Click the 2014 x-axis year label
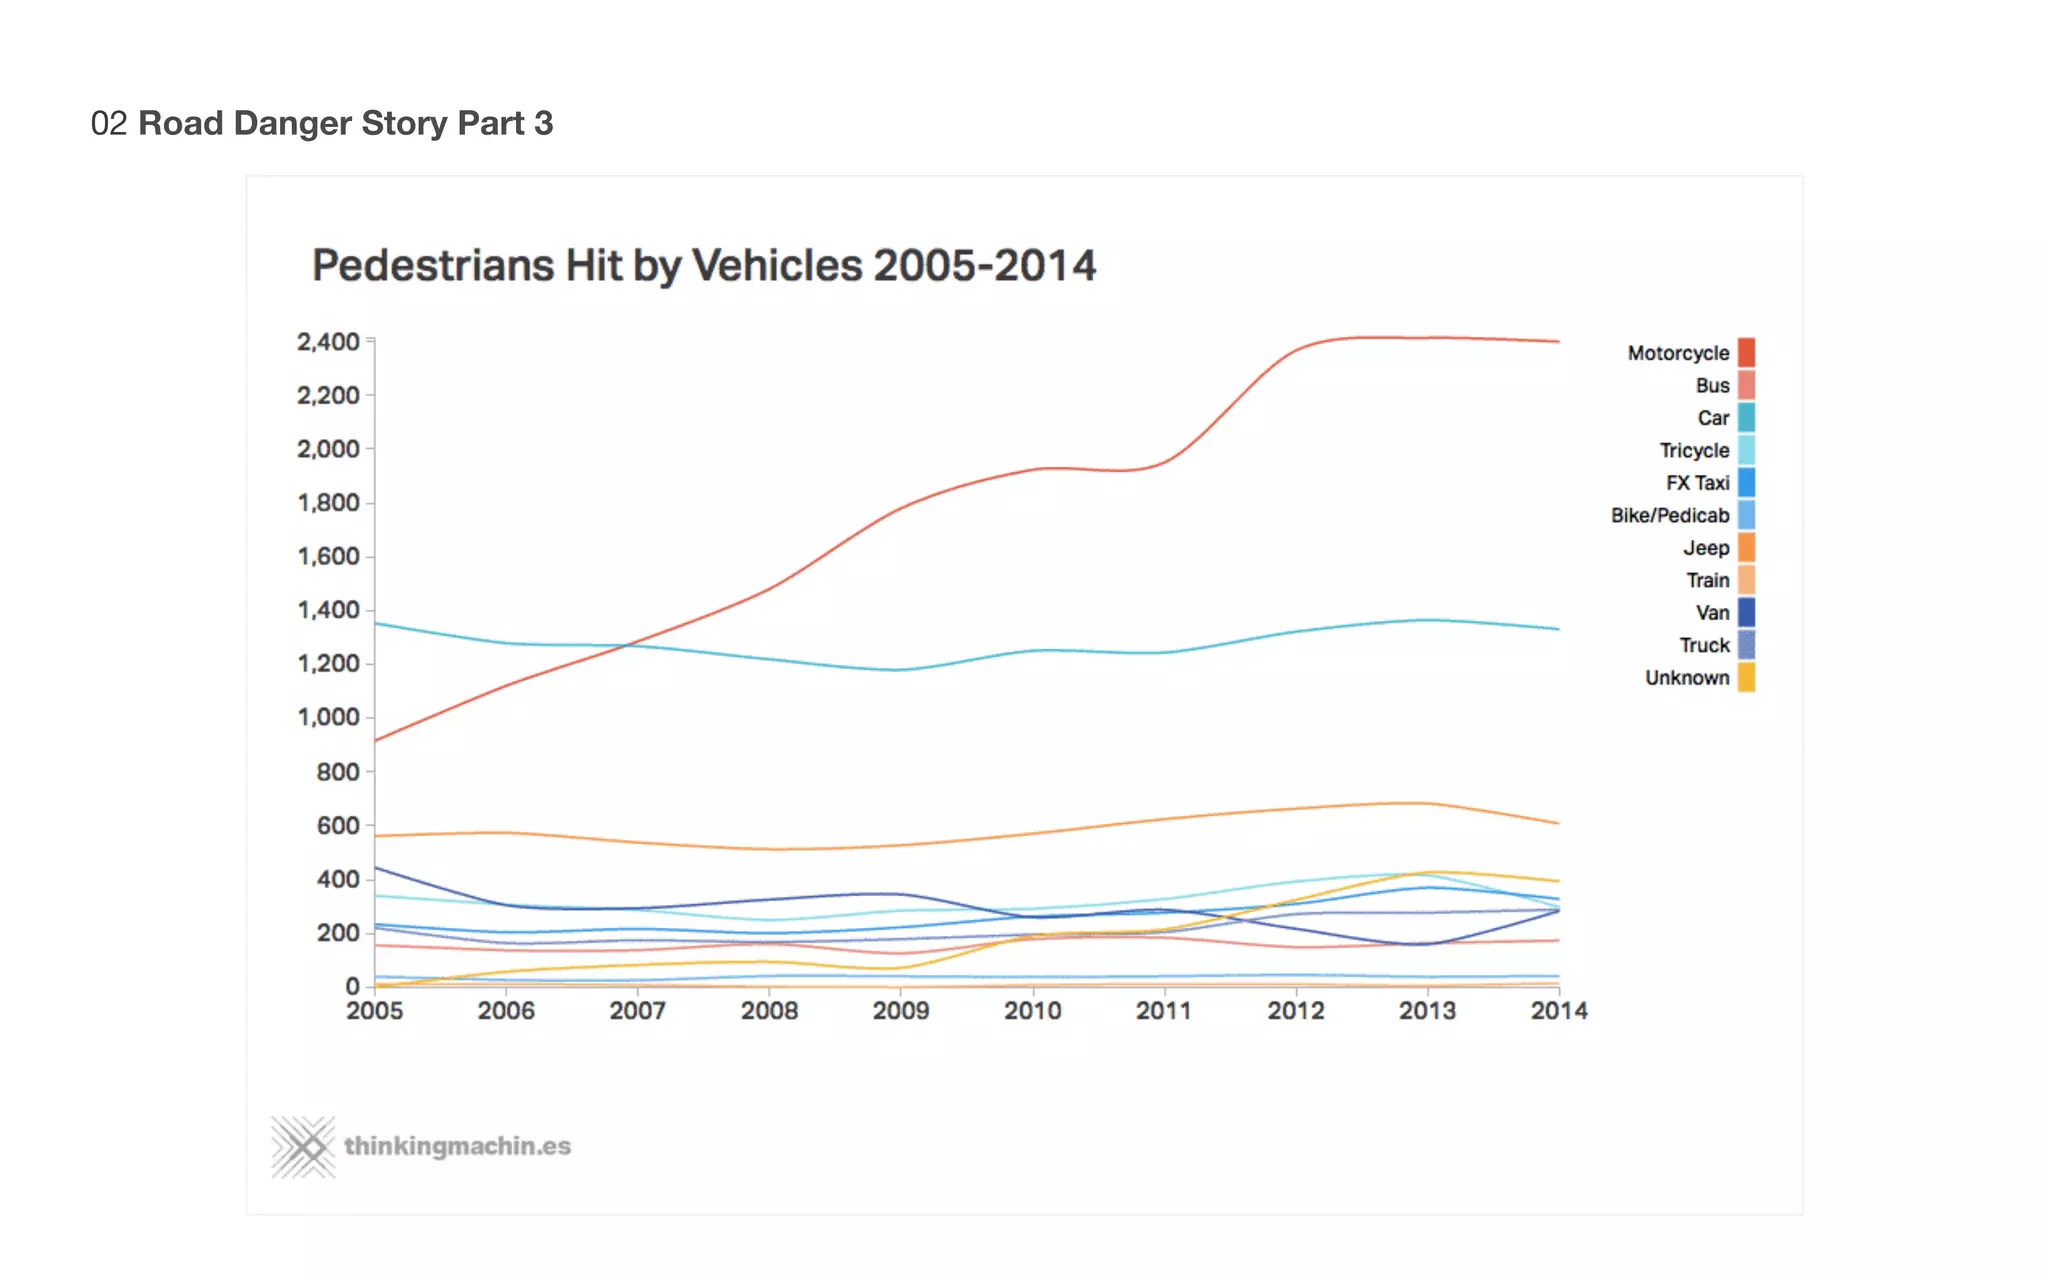Image resolution: width=2048 pixels, height=1280 pixels. pos(1558,1011)
